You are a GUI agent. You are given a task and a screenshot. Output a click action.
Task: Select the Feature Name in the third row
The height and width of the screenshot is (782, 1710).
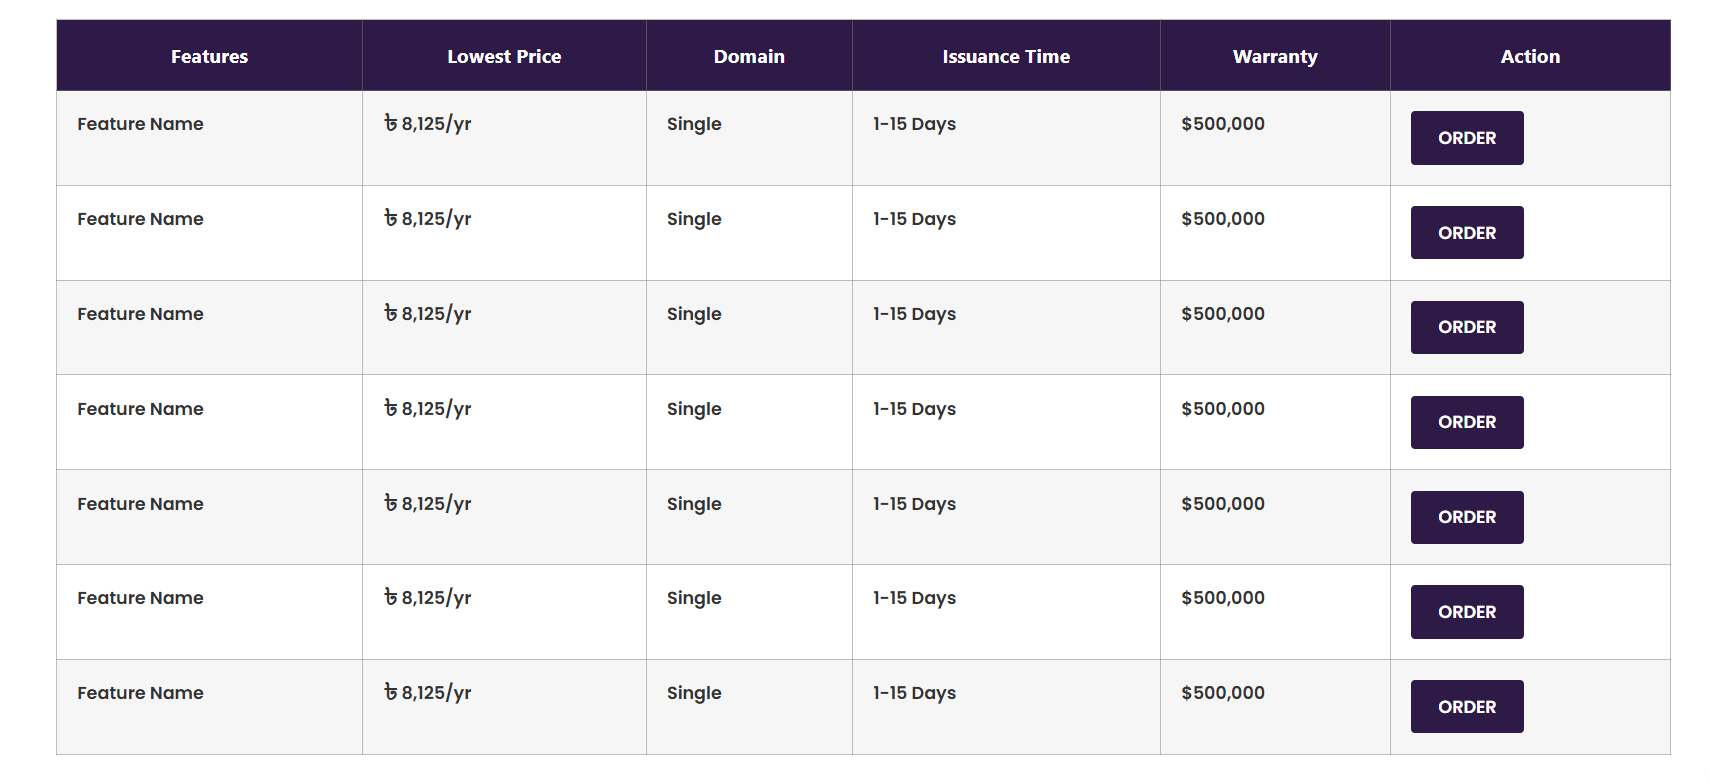coord(140,313)
